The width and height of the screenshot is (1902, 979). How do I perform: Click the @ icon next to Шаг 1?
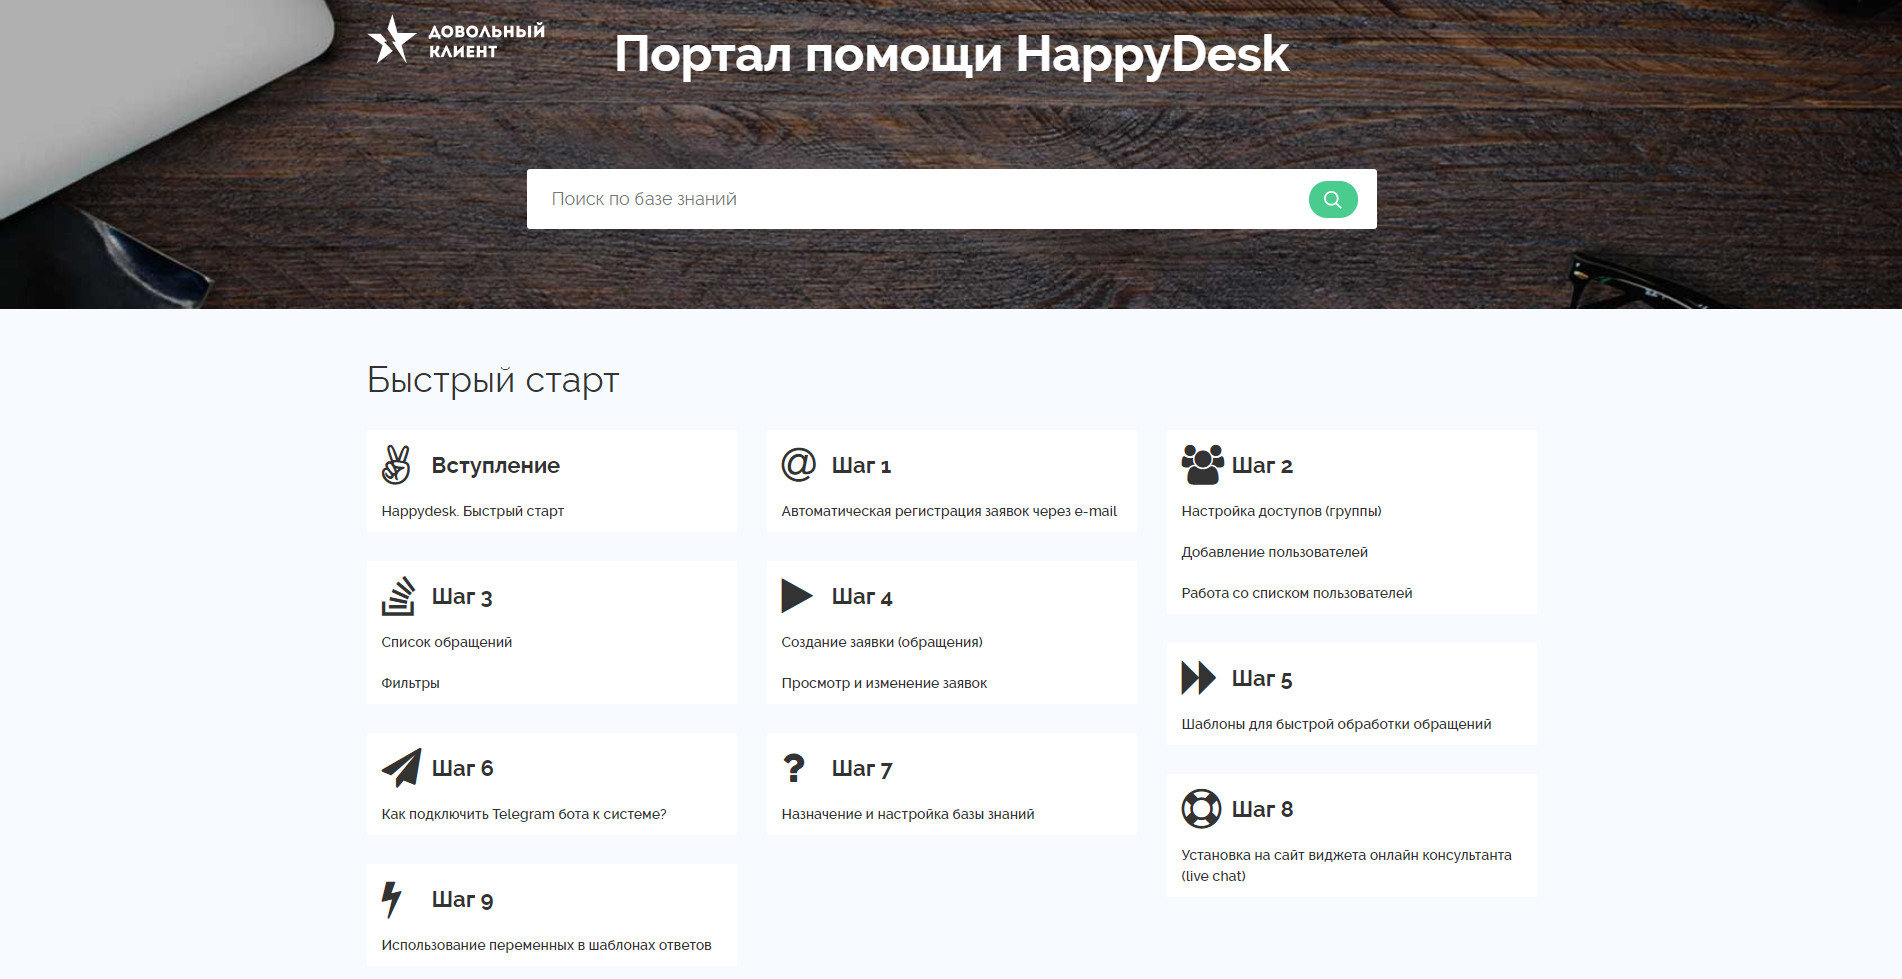click(799, 464)
